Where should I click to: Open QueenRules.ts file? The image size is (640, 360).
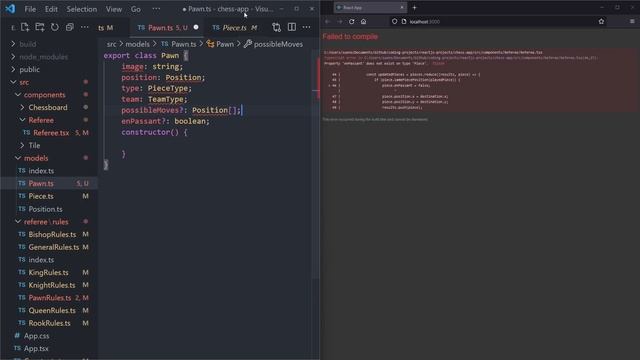52,310
